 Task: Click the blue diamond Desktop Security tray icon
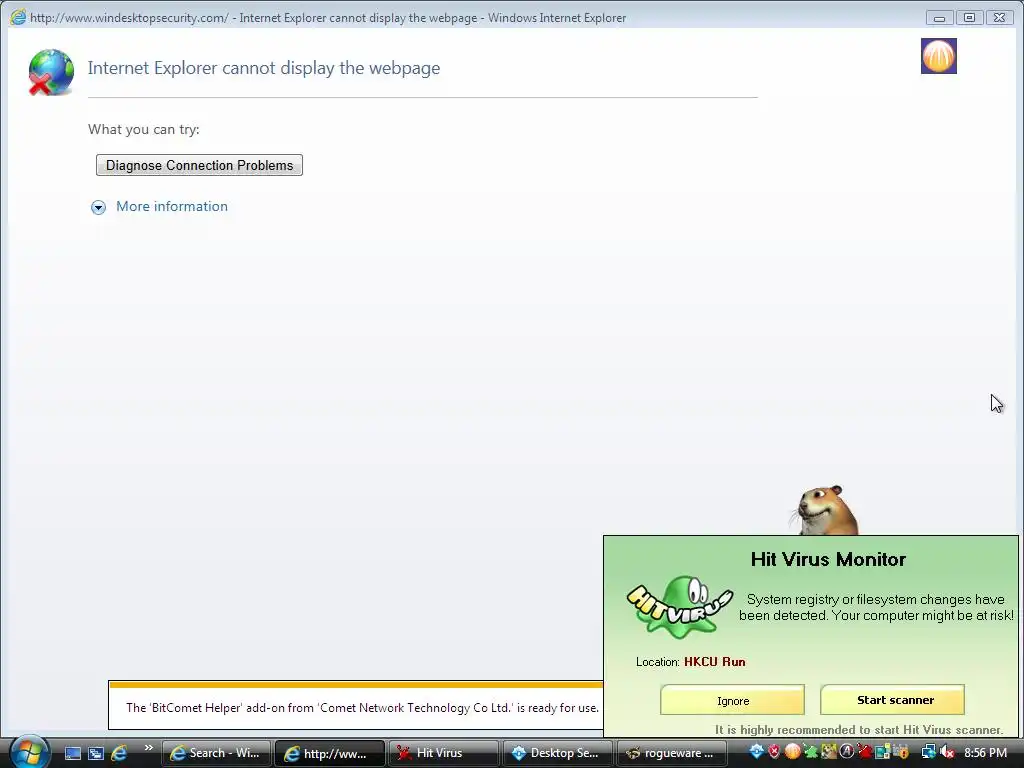tap(756, 752)
